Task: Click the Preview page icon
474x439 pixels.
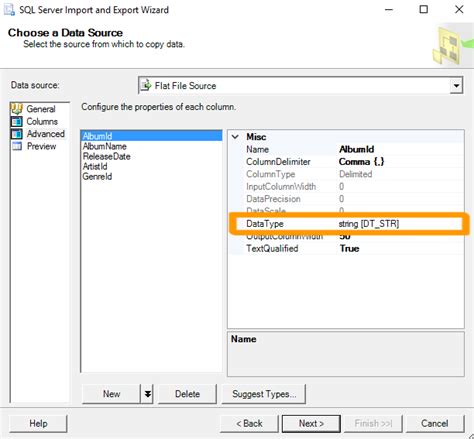Action: 17,146
